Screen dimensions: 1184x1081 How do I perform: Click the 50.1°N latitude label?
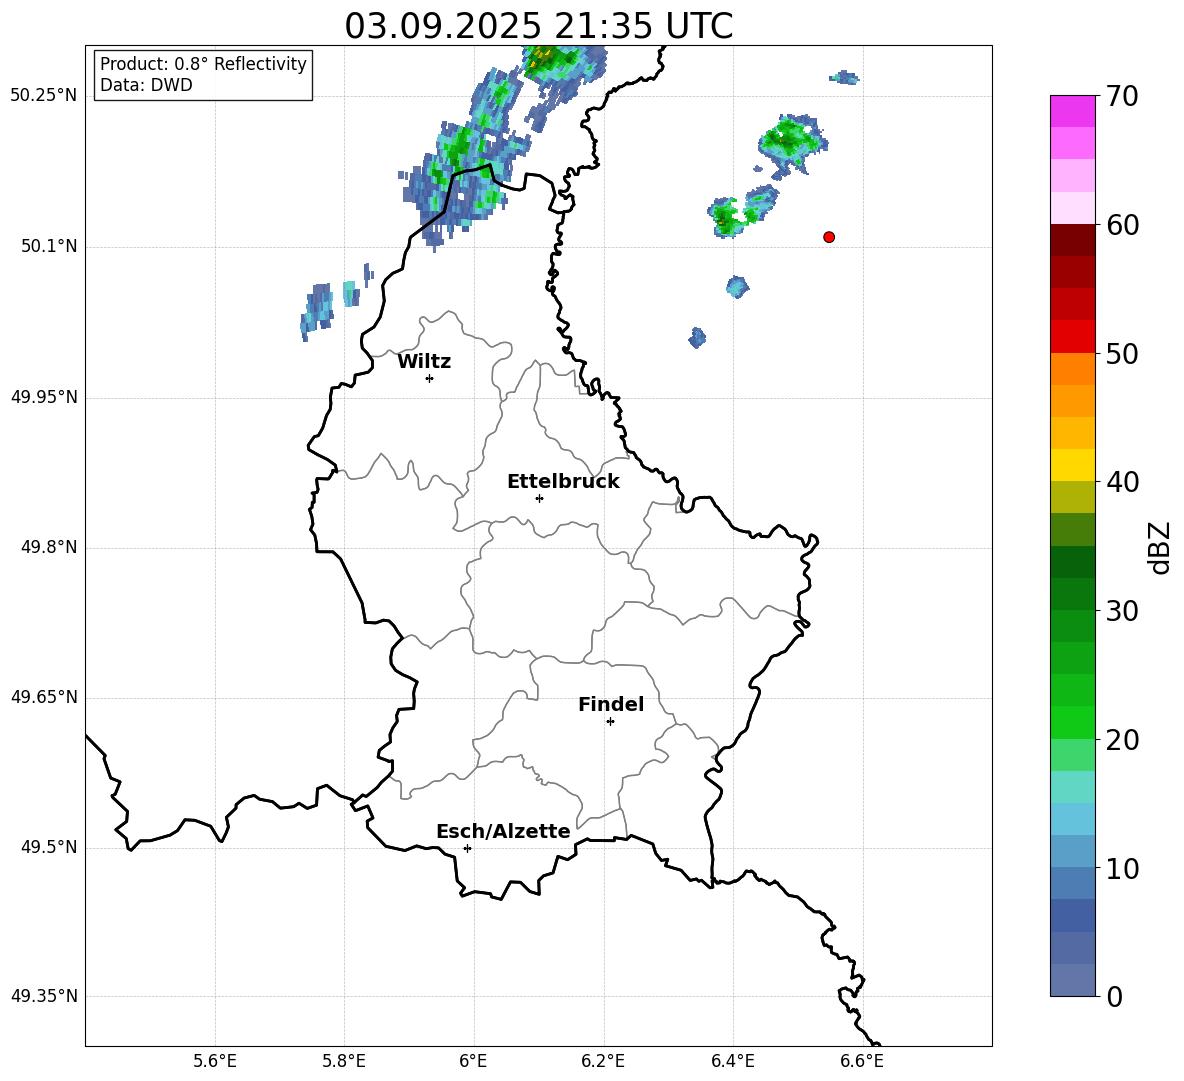[x=49, y=247]
